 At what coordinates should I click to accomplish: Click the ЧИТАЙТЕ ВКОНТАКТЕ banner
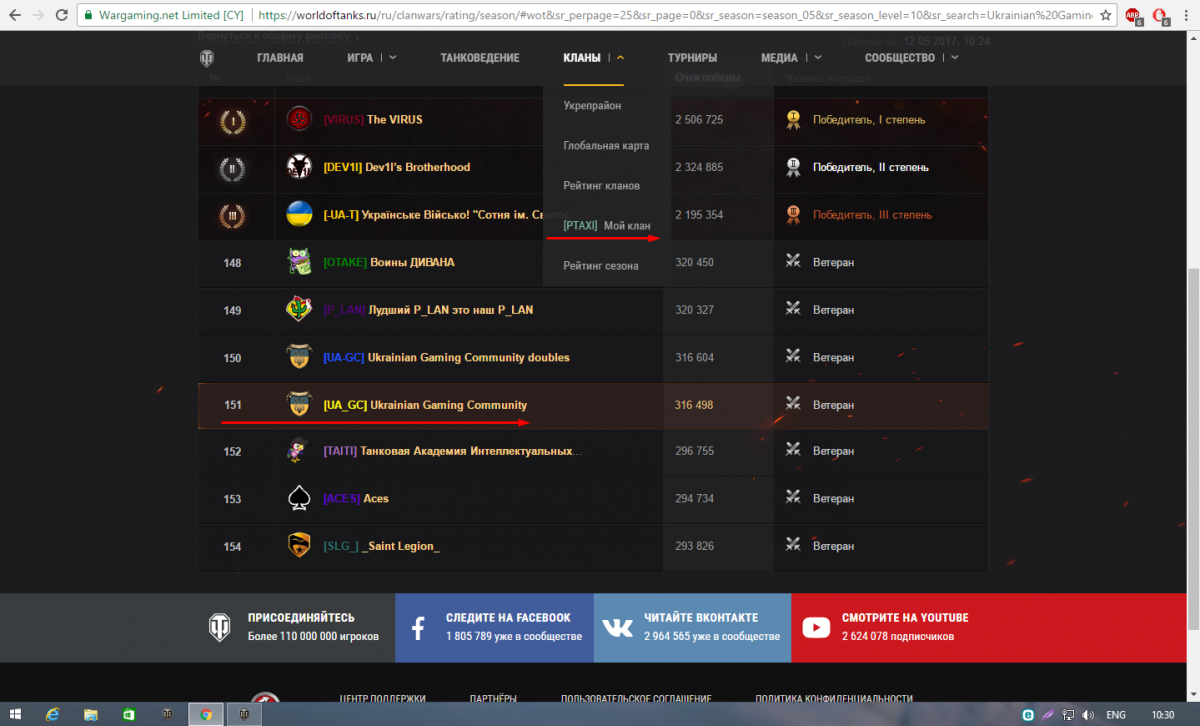coord(692,627)
